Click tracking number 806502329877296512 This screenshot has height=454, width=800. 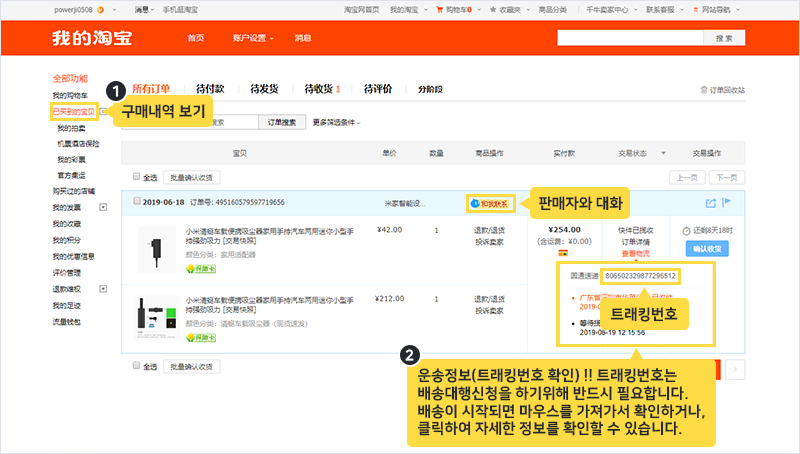click(640, 276)
